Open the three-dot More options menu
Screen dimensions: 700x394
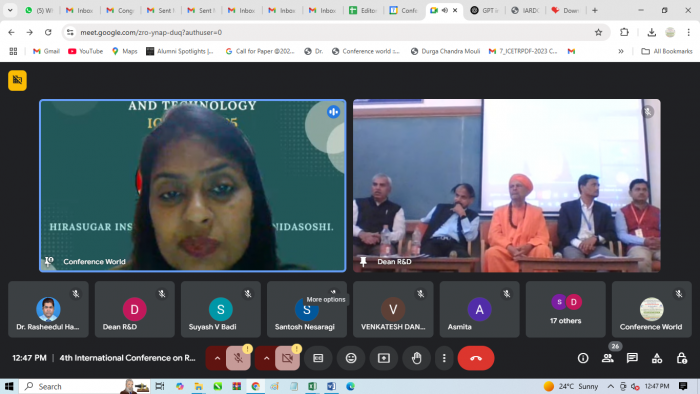click(444, 358)
